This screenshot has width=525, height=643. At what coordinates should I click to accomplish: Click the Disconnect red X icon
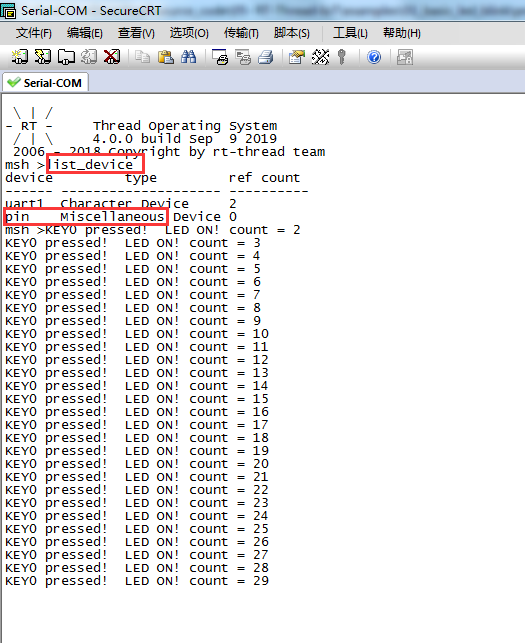pos(112,57)
